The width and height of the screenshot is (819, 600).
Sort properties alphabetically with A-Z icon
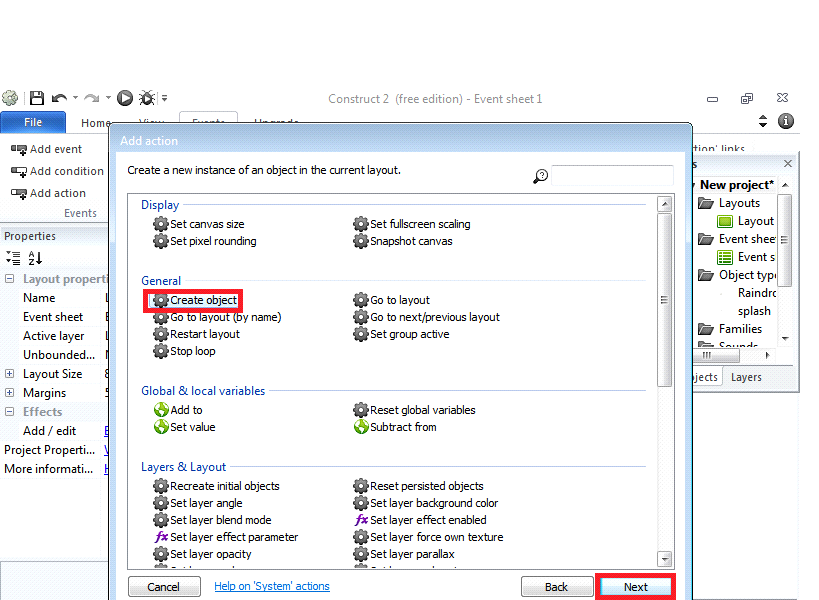(x=35, y=258)
